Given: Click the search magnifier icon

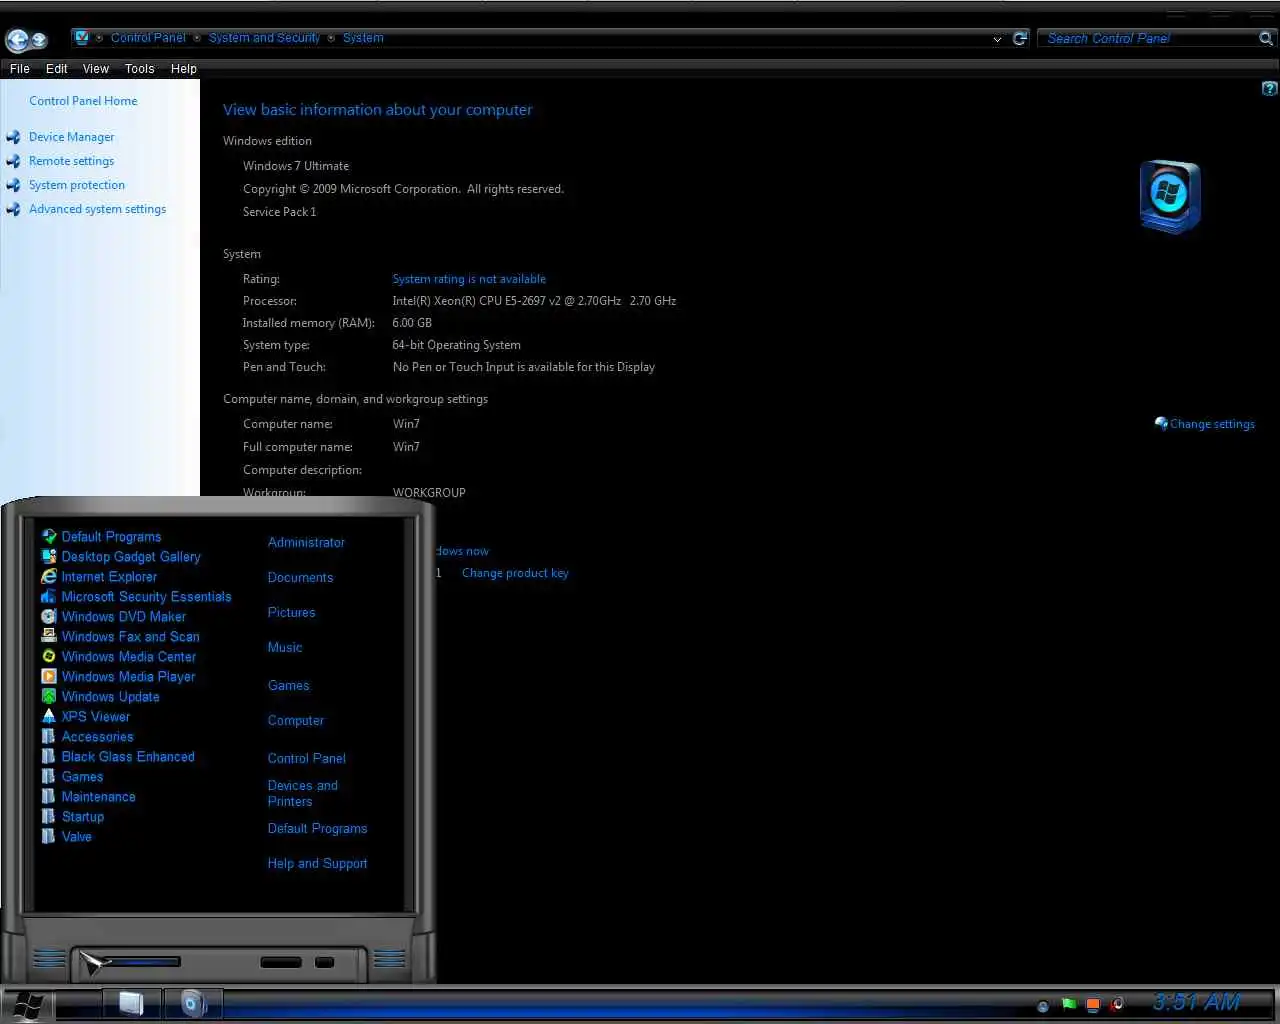Looking at the screenshot, I should 1265,38.
